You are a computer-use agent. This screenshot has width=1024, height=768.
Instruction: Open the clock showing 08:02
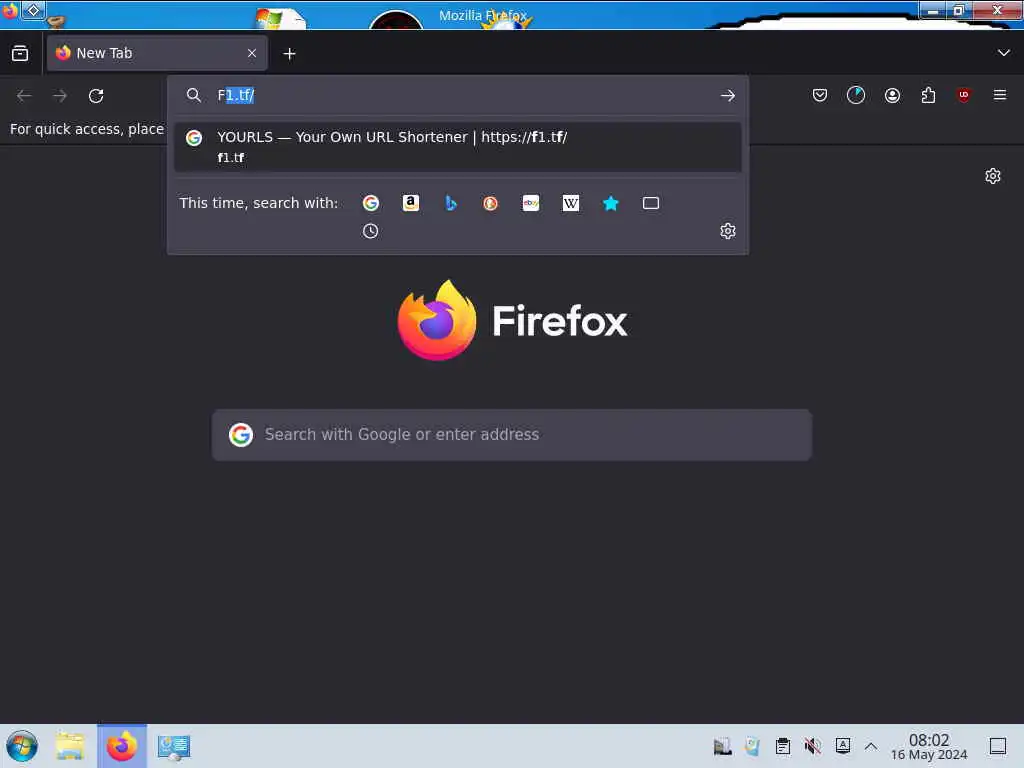point(929,746)
